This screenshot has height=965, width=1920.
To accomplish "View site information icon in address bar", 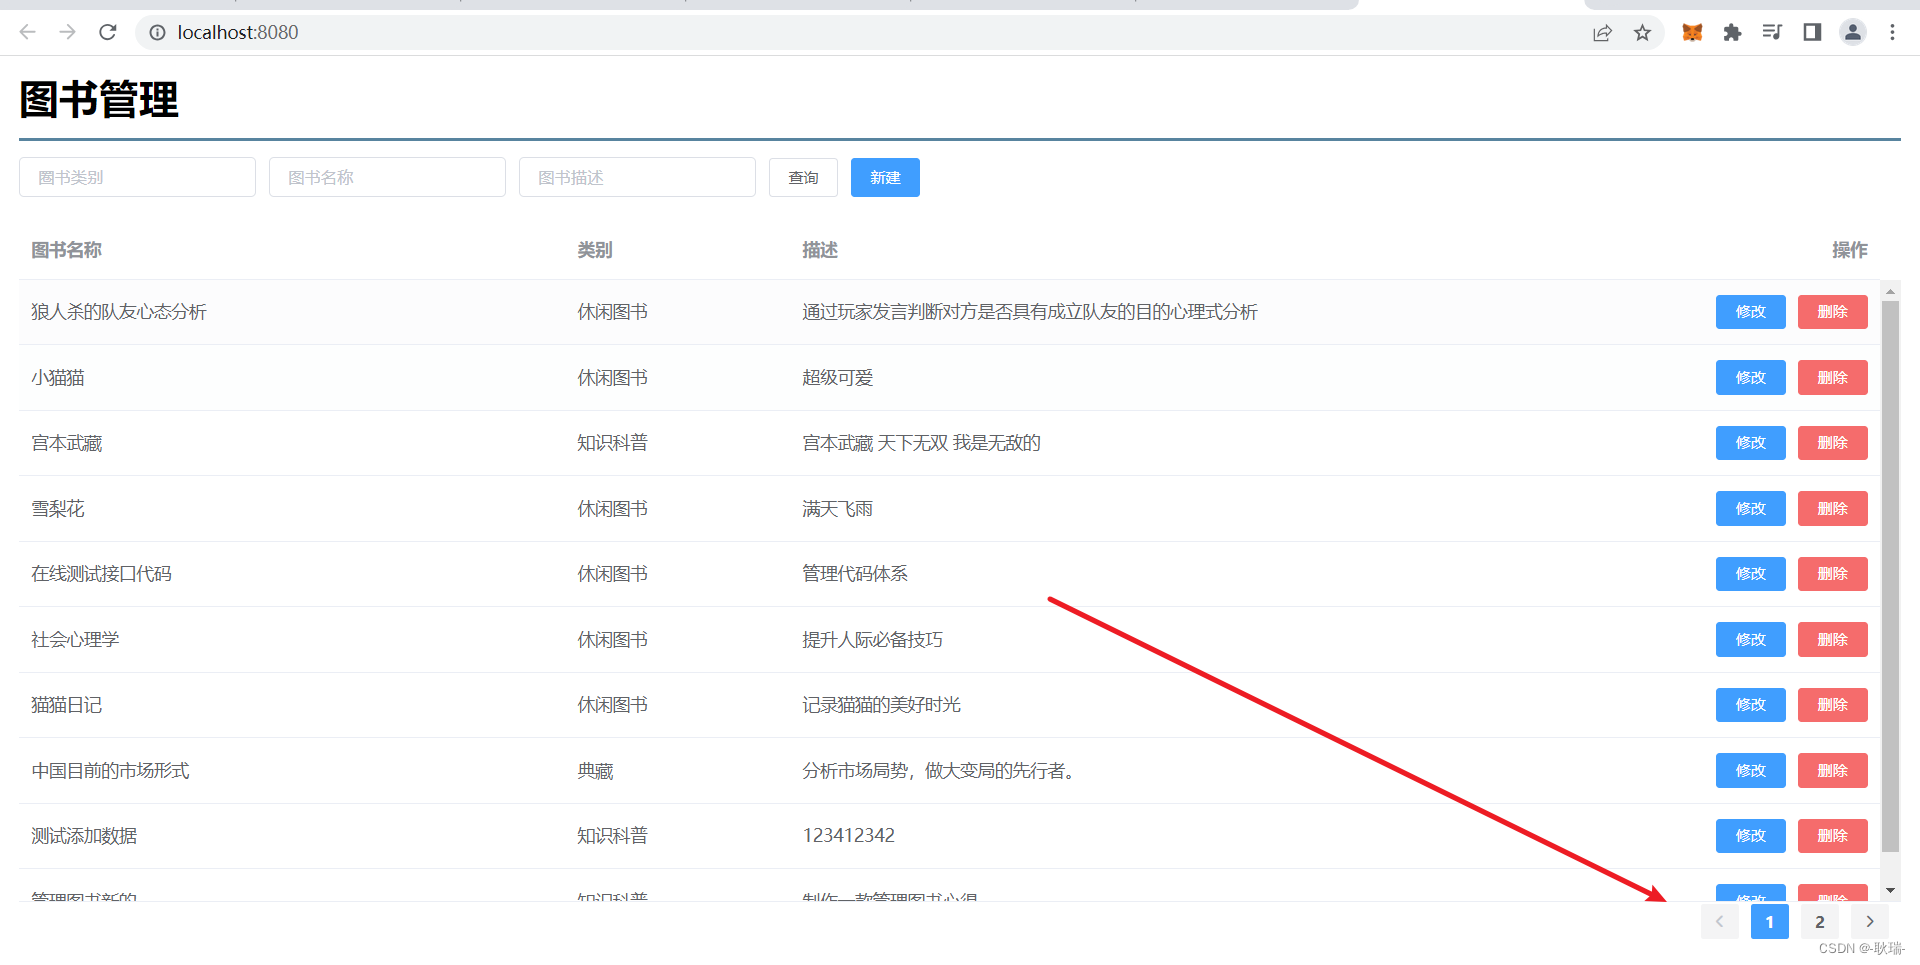I will pyautogui.click(x=157, y=32).
